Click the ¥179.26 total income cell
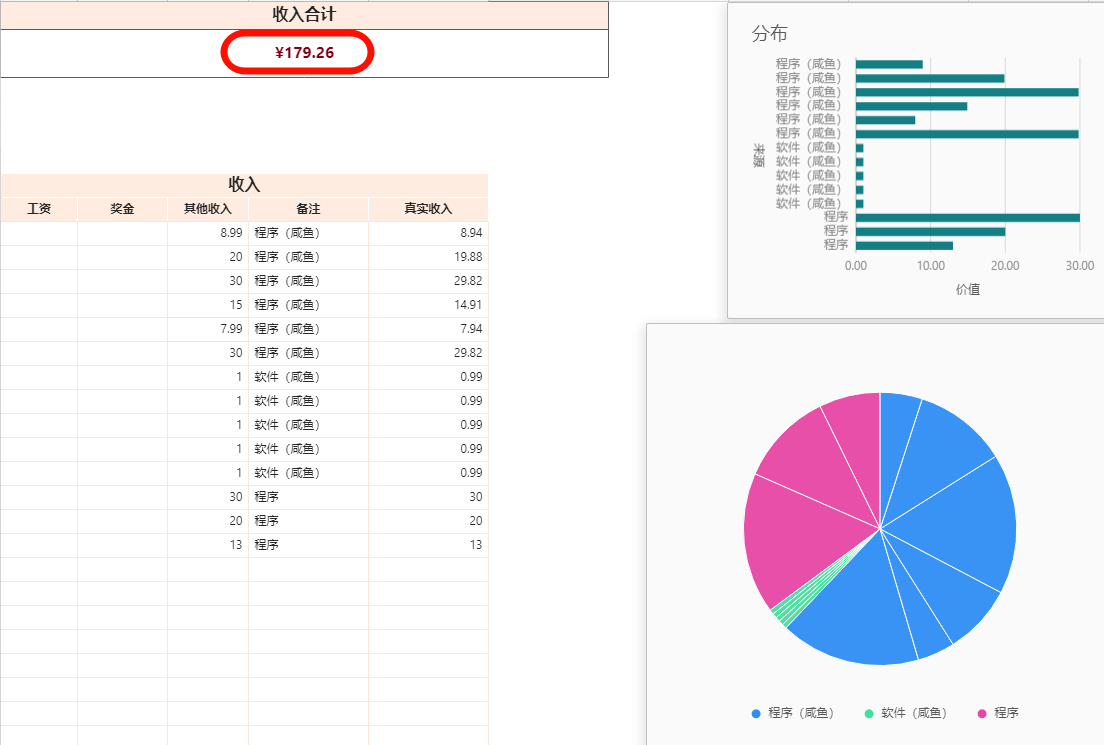Viewport: 1104px width, 745px height. pyautogui.click(x=304, y=53)
